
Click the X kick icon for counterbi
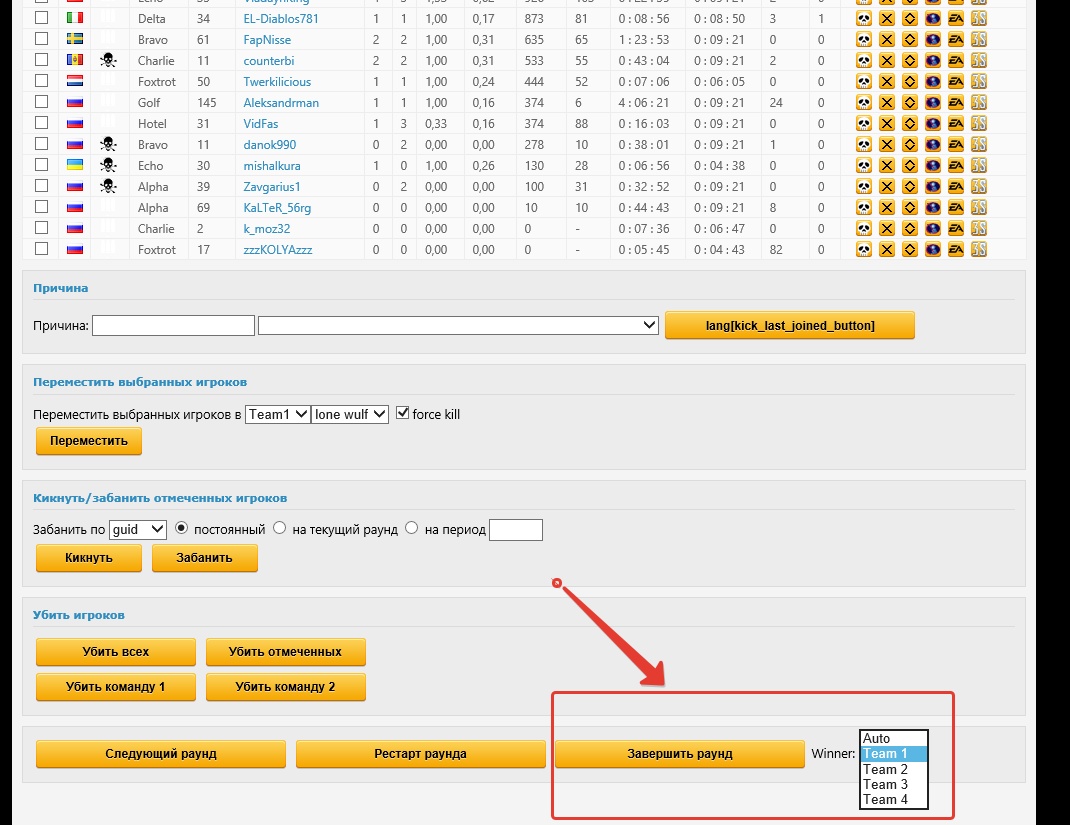[886, 61]
